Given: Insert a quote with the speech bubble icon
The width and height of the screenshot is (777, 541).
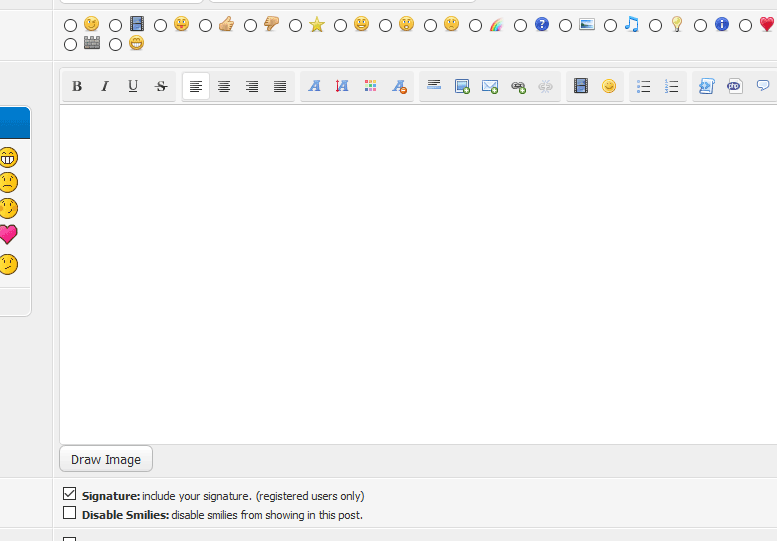Looking at the screenshot, I should click(x=763, y=87).
